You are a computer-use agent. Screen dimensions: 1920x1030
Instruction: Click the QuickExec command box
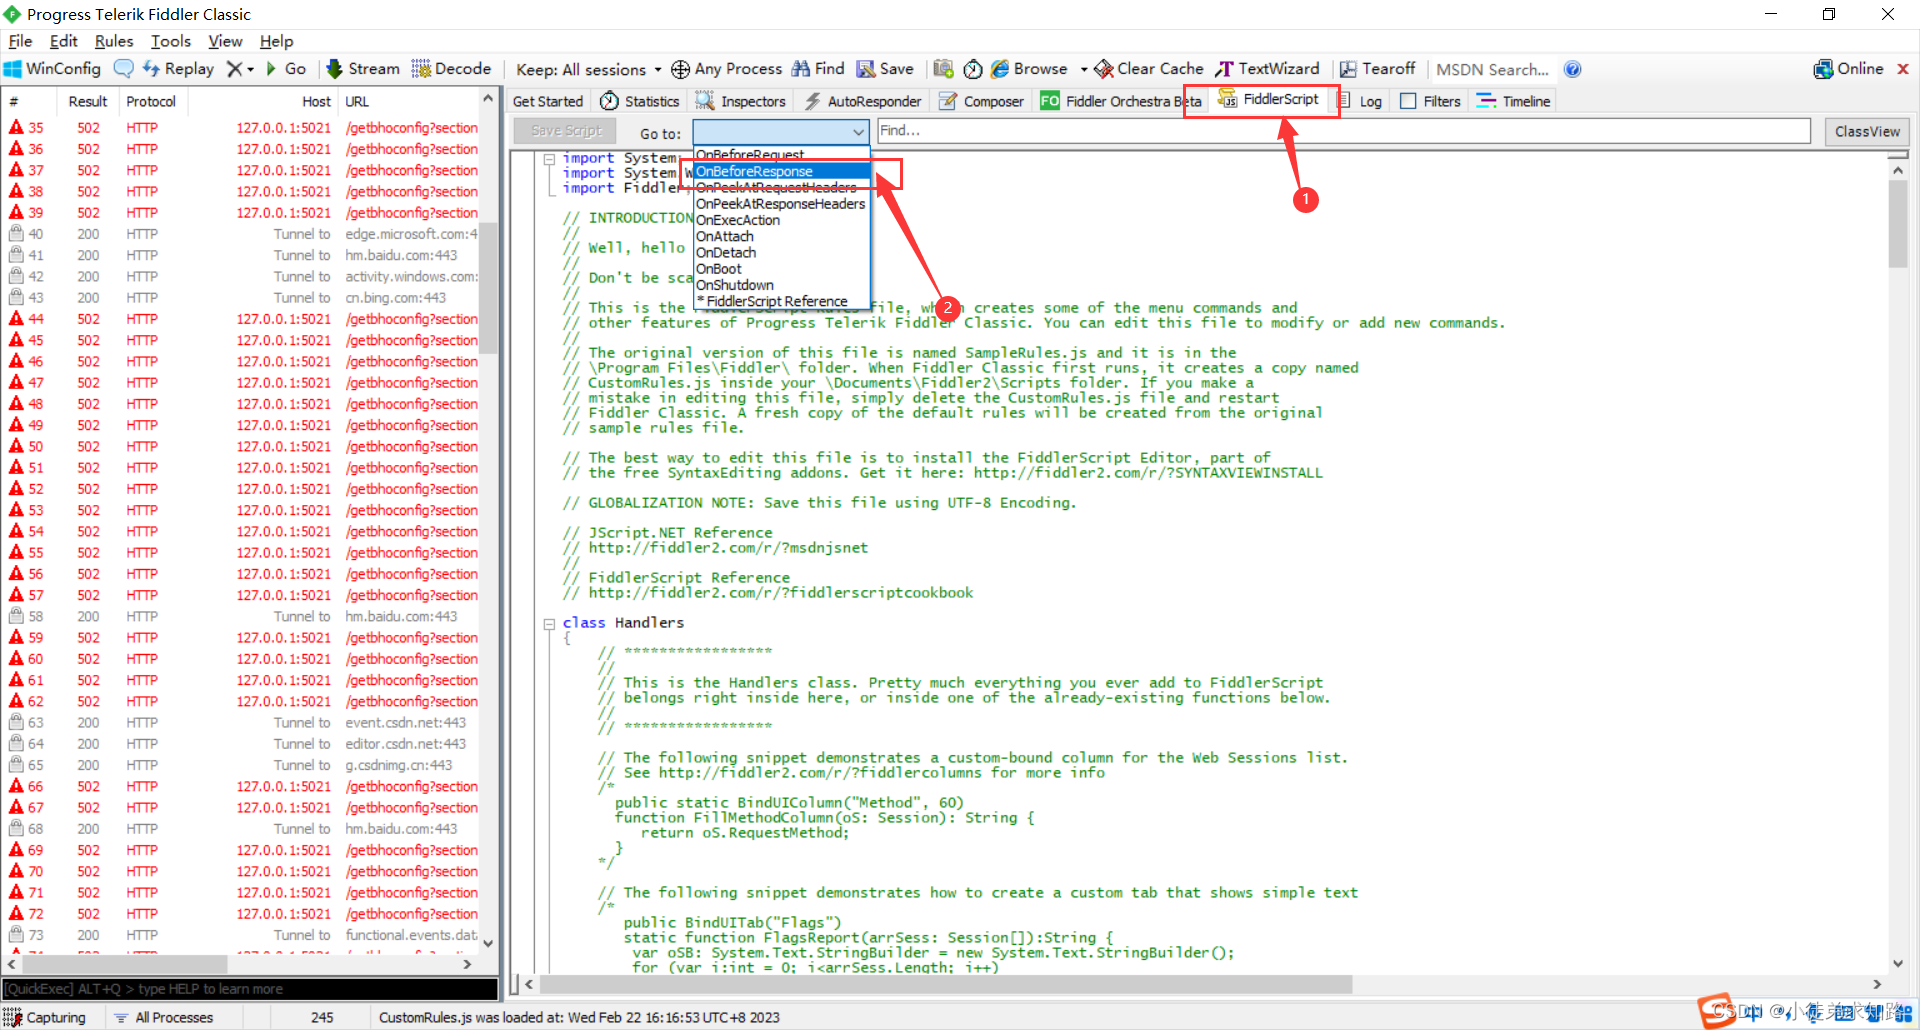tap(250, 989)
